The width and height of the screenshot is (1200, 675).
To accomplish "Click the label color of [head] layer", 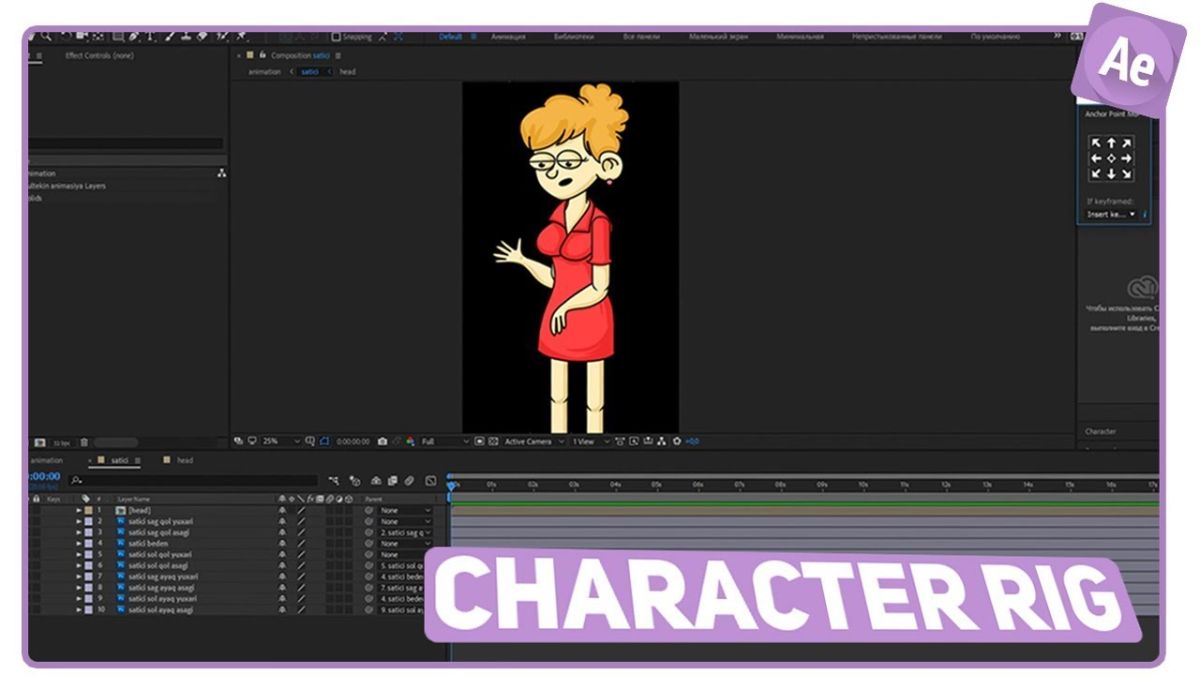I will 88,510.
